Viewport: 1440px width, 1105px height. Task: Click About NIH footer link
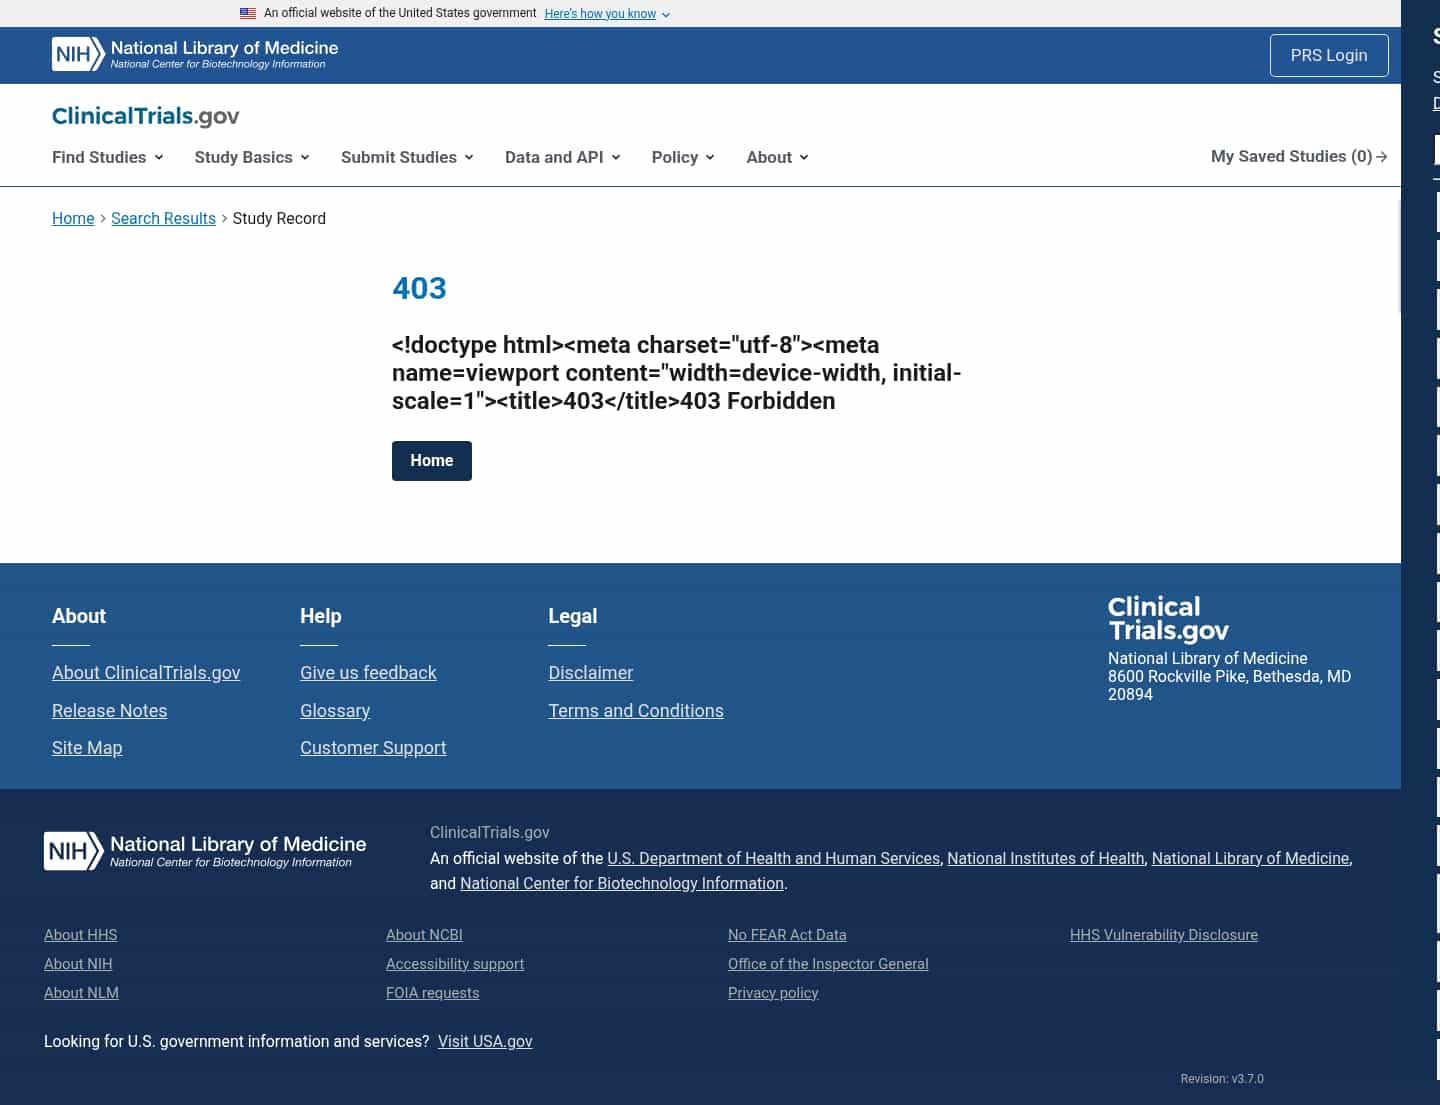pos(78,964)
